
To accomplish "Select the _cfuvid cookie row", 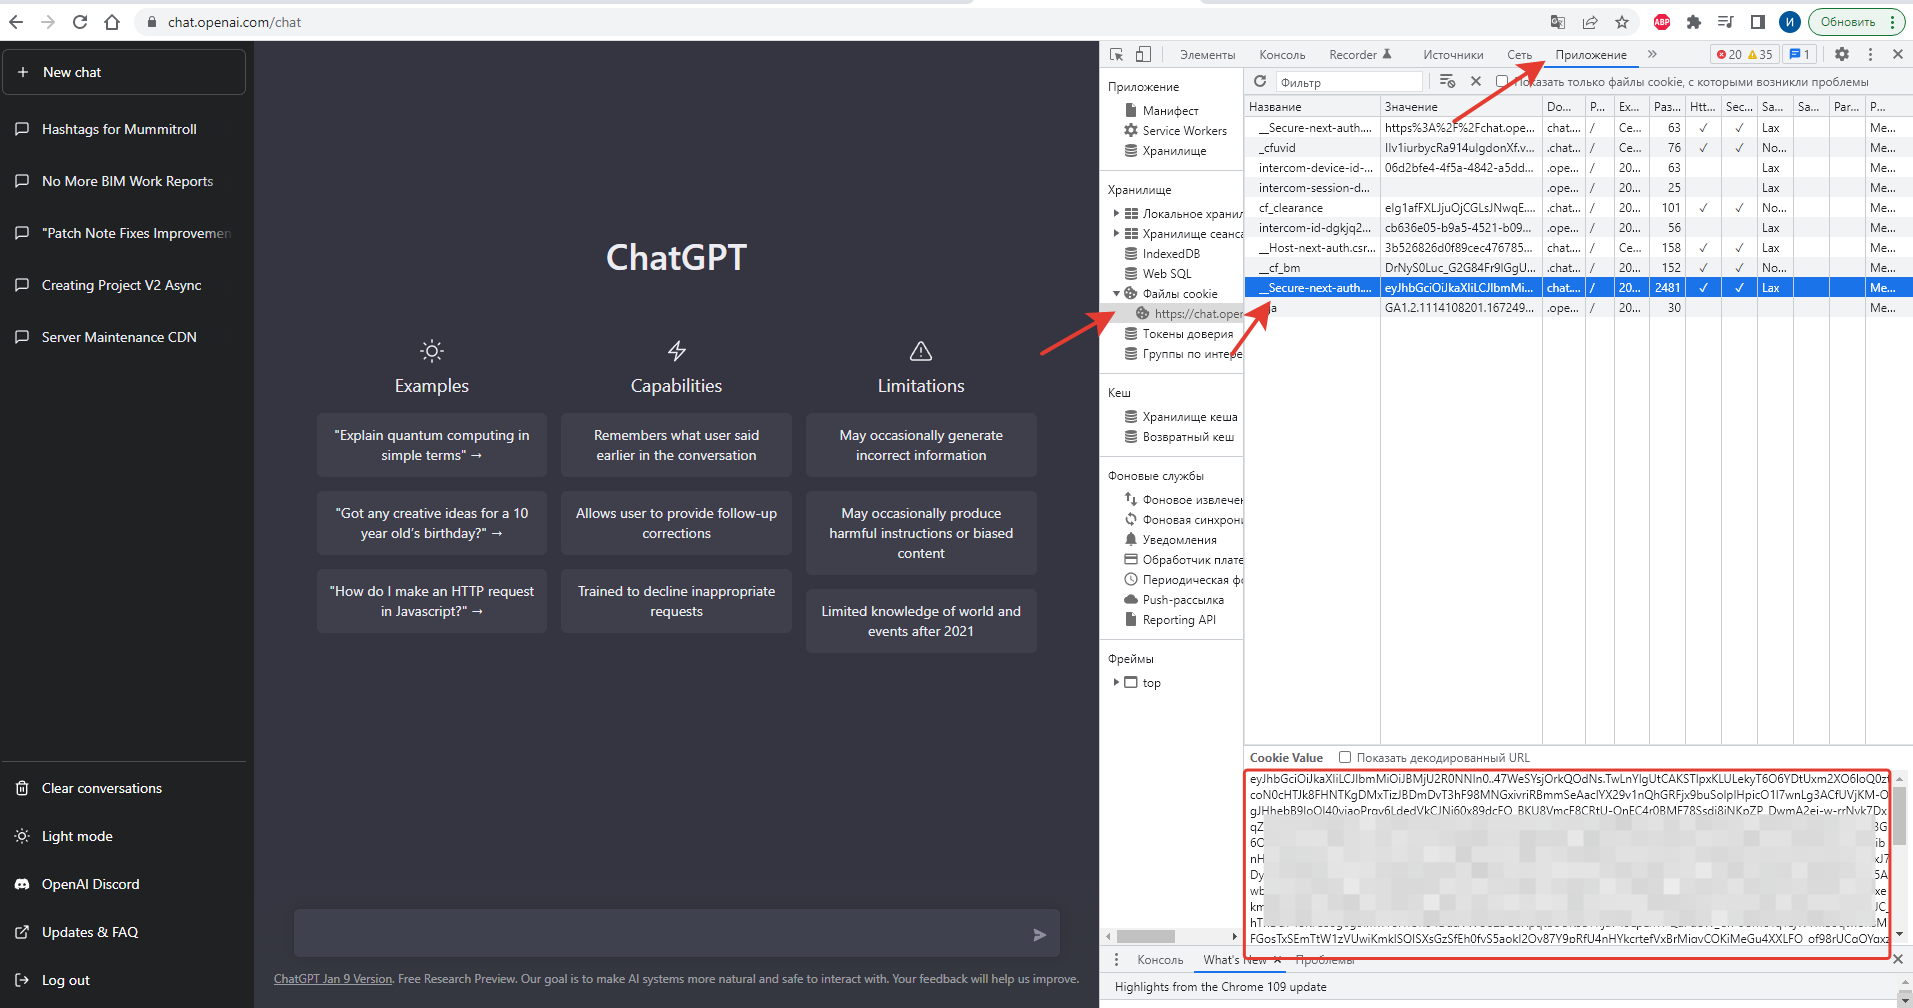I will [x=1578, y=148].
